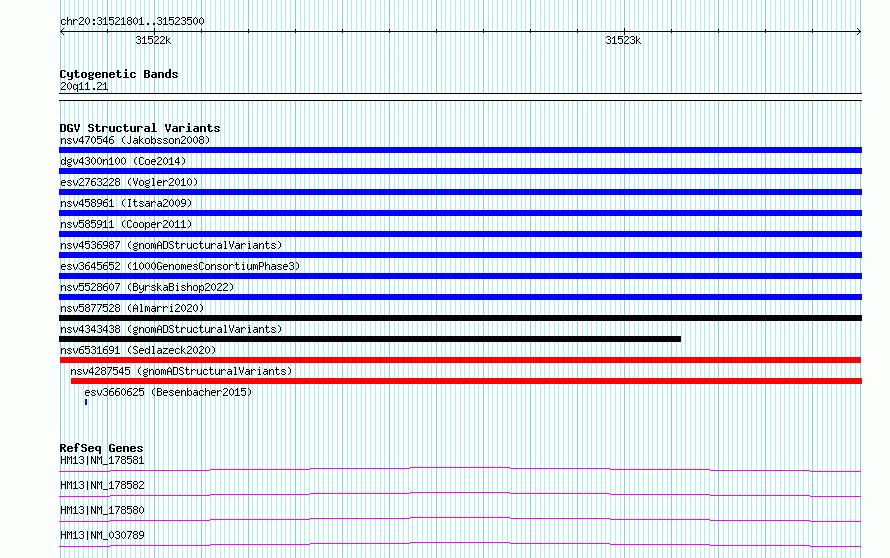
Task: Select the blue bar under nsv458961
Action: 460,213
